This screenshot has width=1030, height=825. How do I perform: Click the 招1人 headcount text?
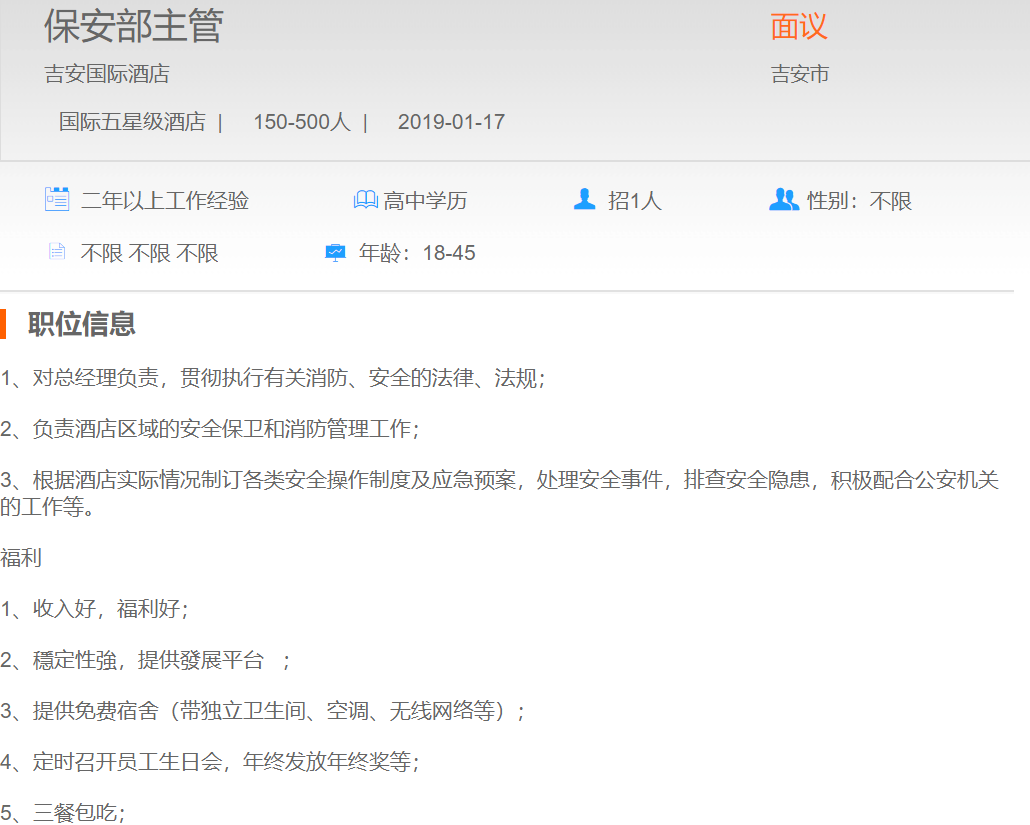(x=635, y=201)
